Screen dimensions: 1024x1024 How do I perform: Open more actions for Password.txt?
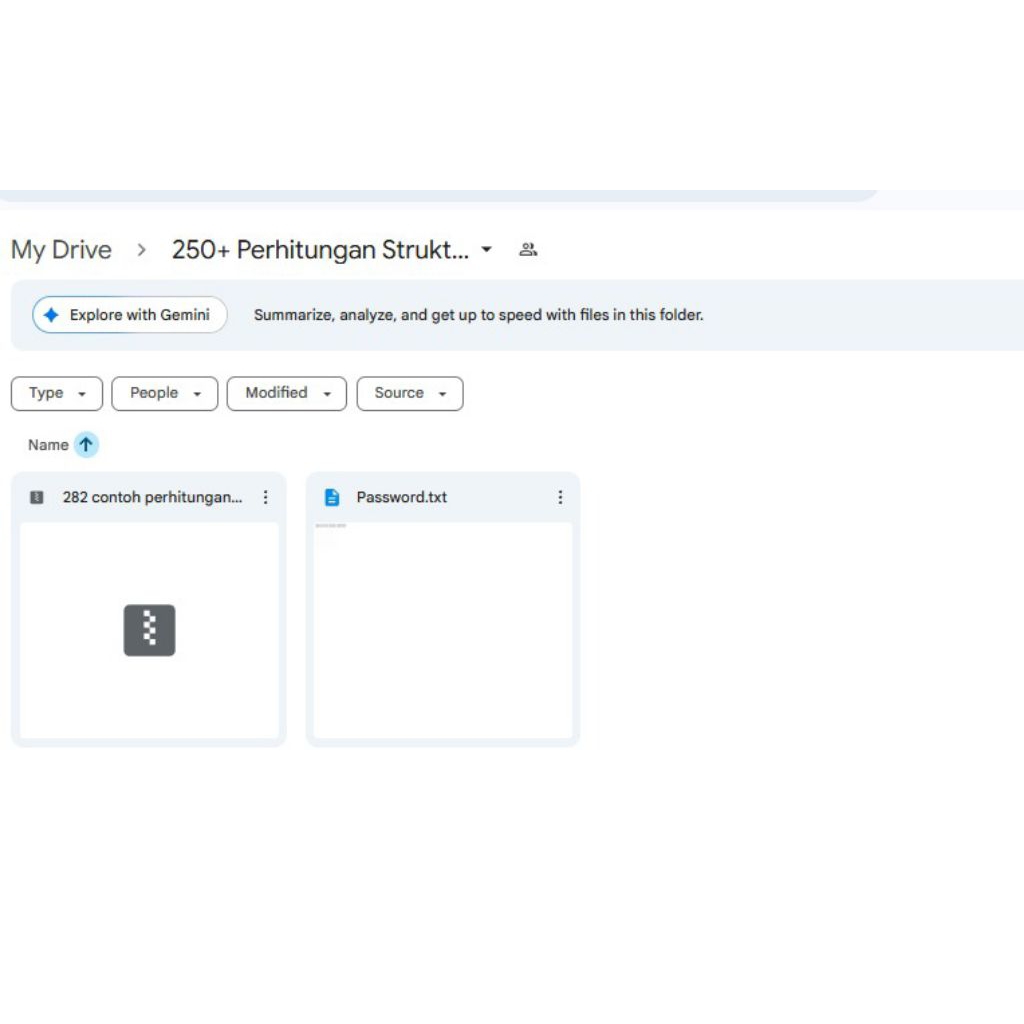(x=560, y=498)
